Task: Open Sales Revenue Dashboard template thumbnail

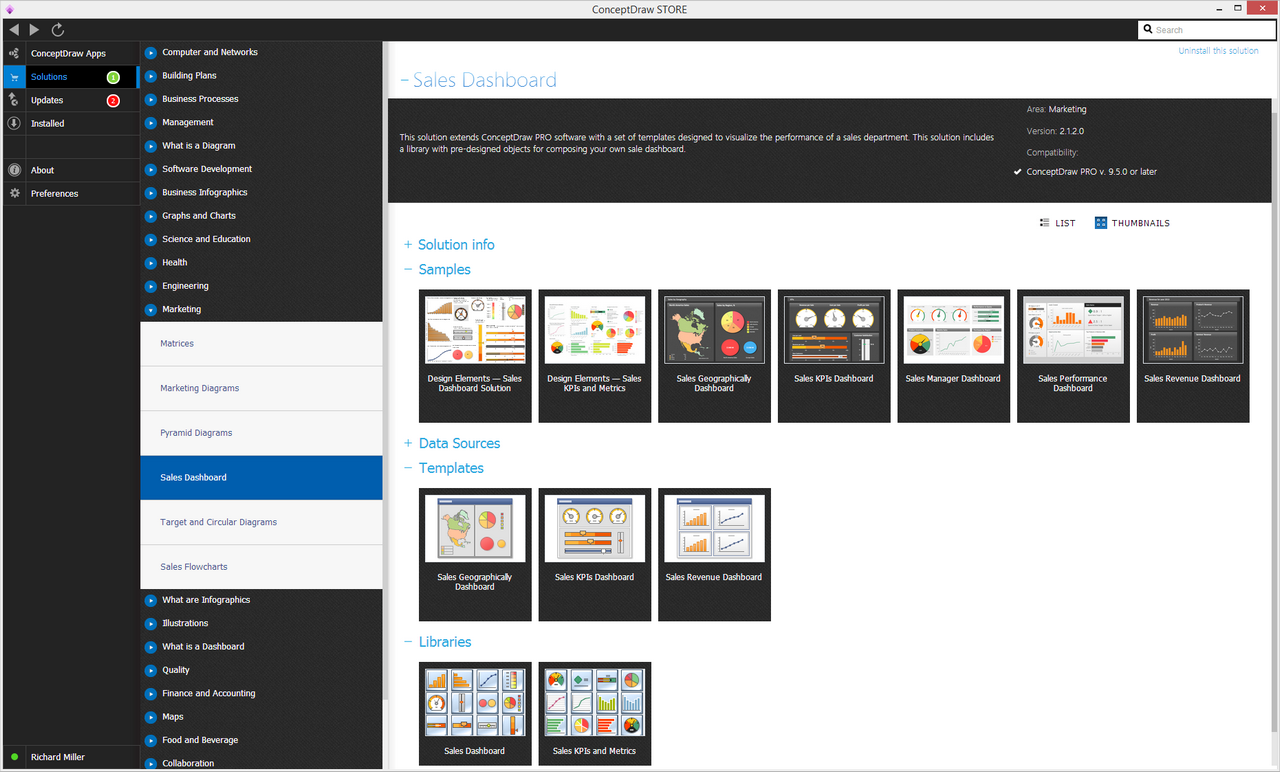Action: 714,554
